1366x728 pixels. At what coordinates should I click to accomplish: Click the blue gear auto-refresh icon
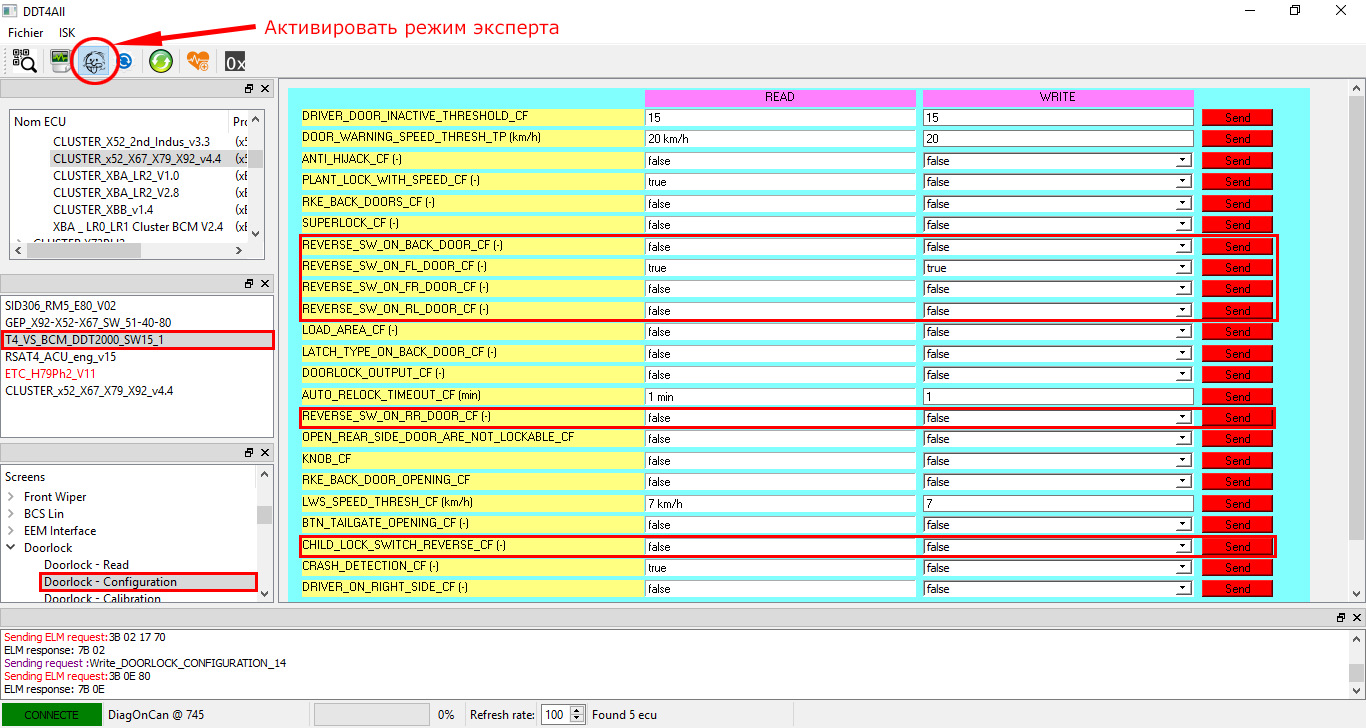pyautogui.click(x=125, y=61)
